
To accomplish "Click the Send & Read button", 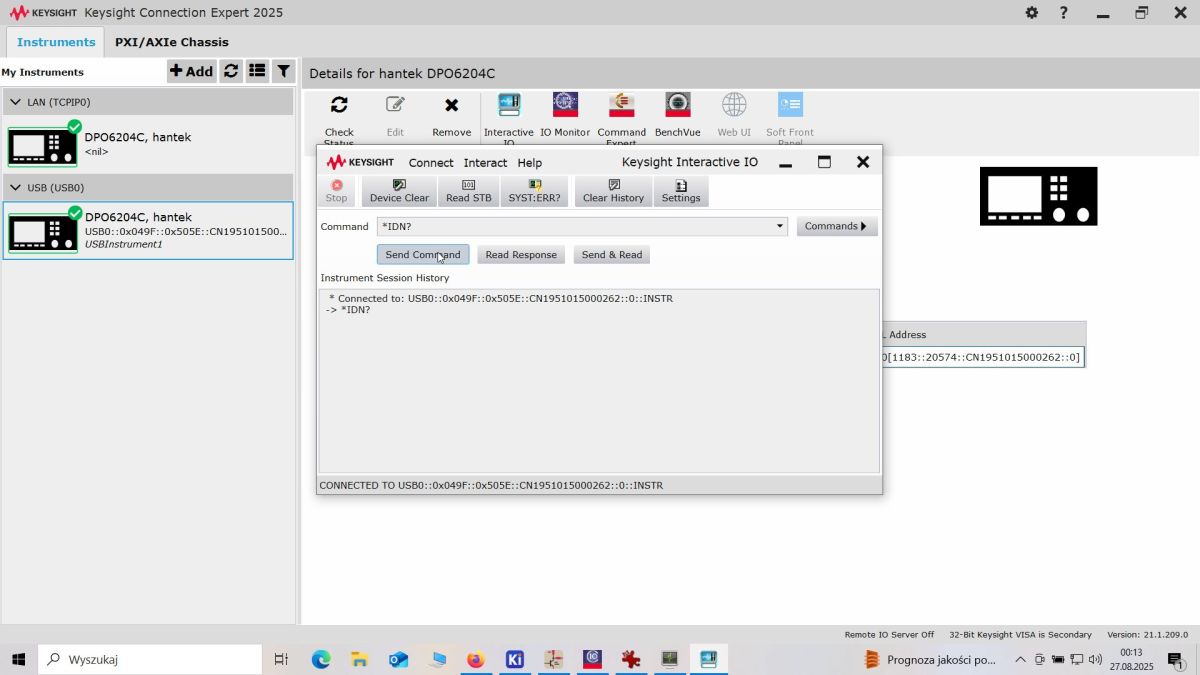I will (x=612, y=255).
